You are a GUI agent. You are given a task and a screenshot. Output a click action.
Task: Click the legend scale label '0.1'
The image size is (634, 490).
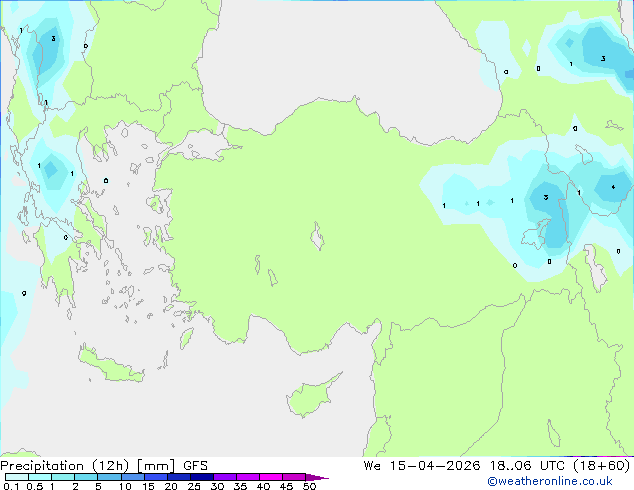click(x=12, y=486)
